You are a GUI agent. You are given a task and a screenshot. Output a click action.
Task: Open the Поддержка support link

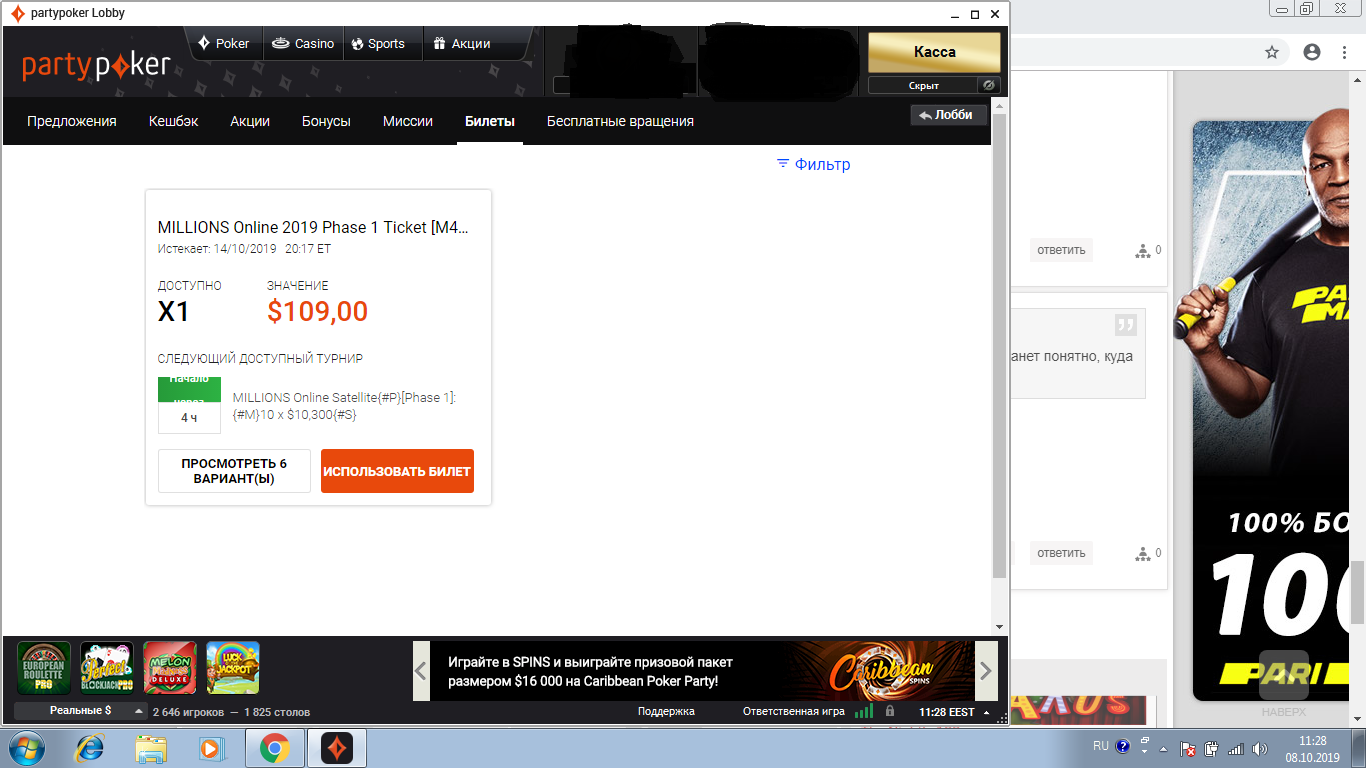[666, 712]
